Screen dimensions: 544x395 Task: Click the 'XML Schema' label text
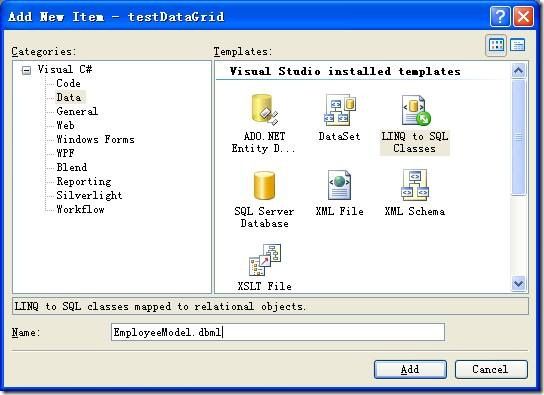click(x=415, y=211)
